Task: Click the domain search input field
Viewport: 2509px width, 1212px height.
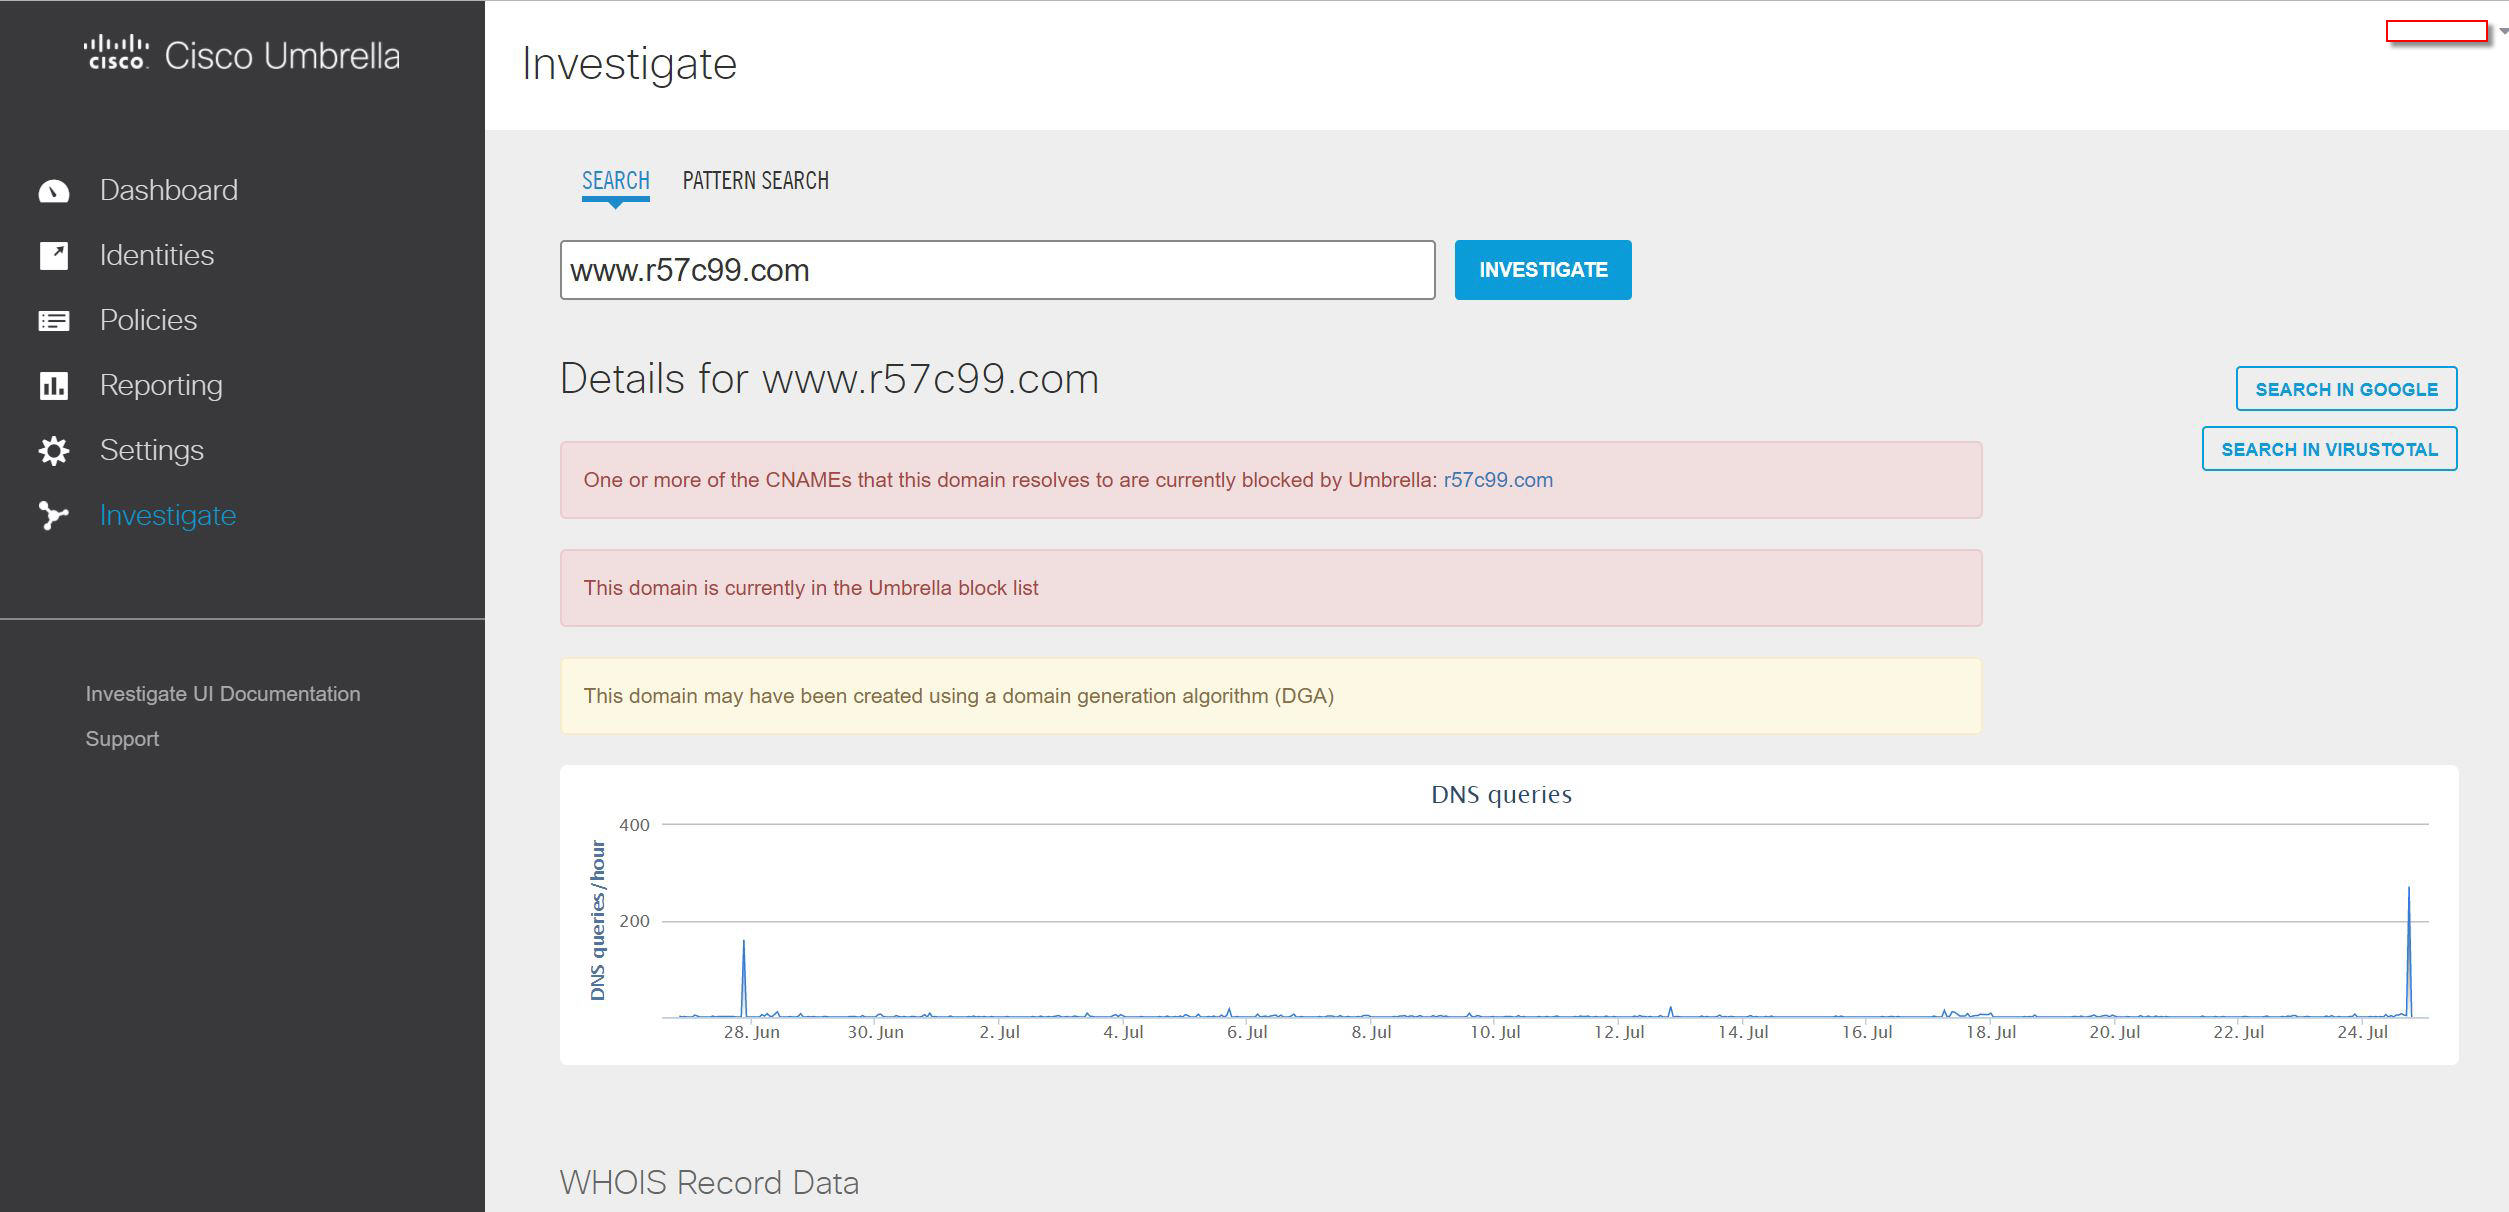Action: coord(997,270)
